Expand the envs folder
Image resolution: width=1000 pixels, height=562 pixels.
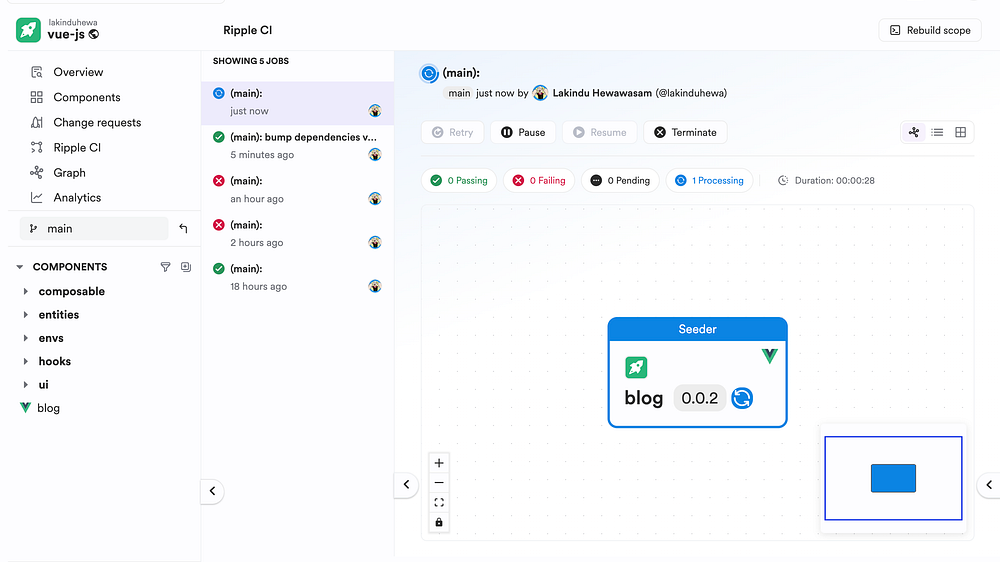pos(26,338)
